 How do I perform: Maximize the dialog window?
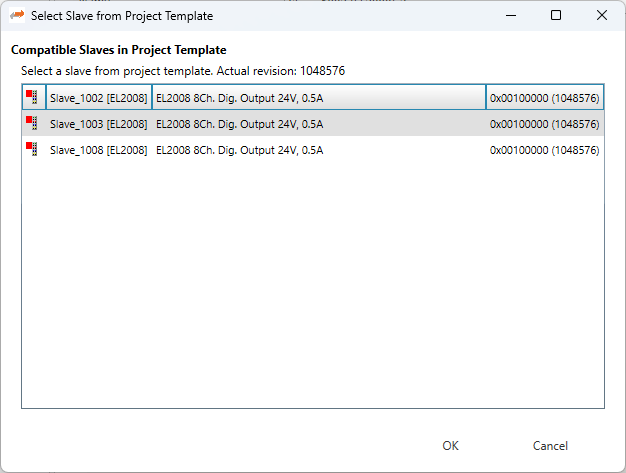(556, 16)
